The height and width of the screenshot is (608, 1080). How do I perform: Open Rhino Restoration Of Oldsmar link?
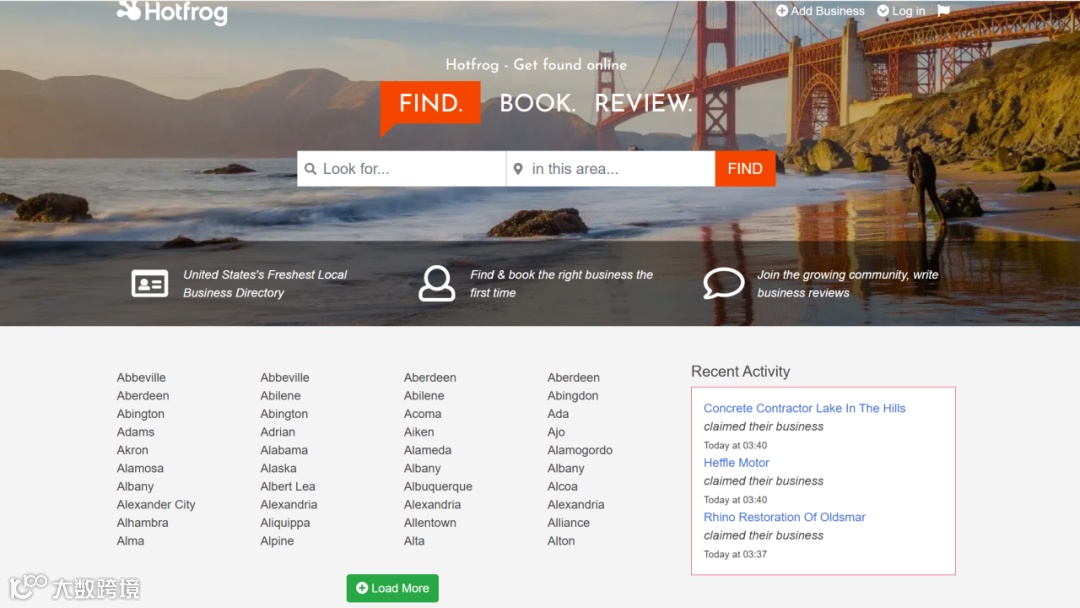click(785, 517)
